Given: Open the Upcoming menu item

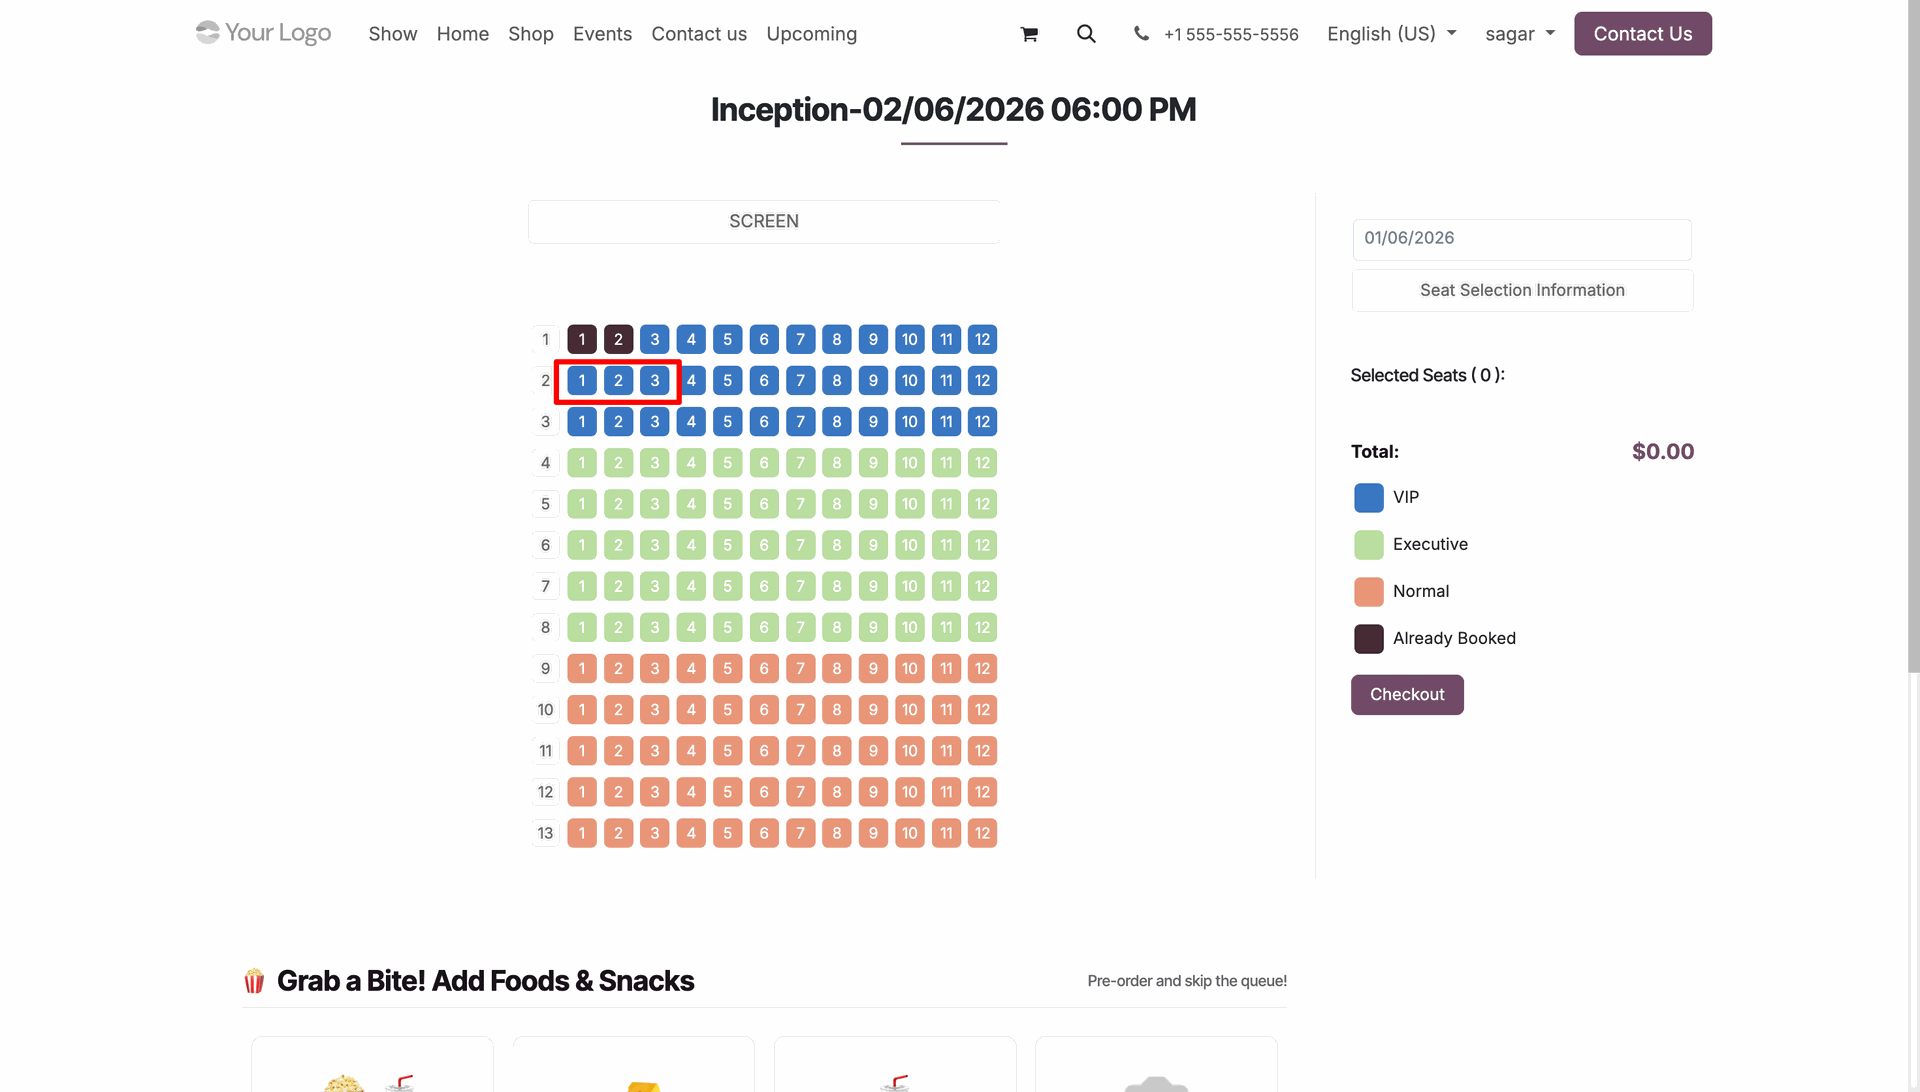Looking at the screenshot, I should pyautogui.click(x=812, y=34).
